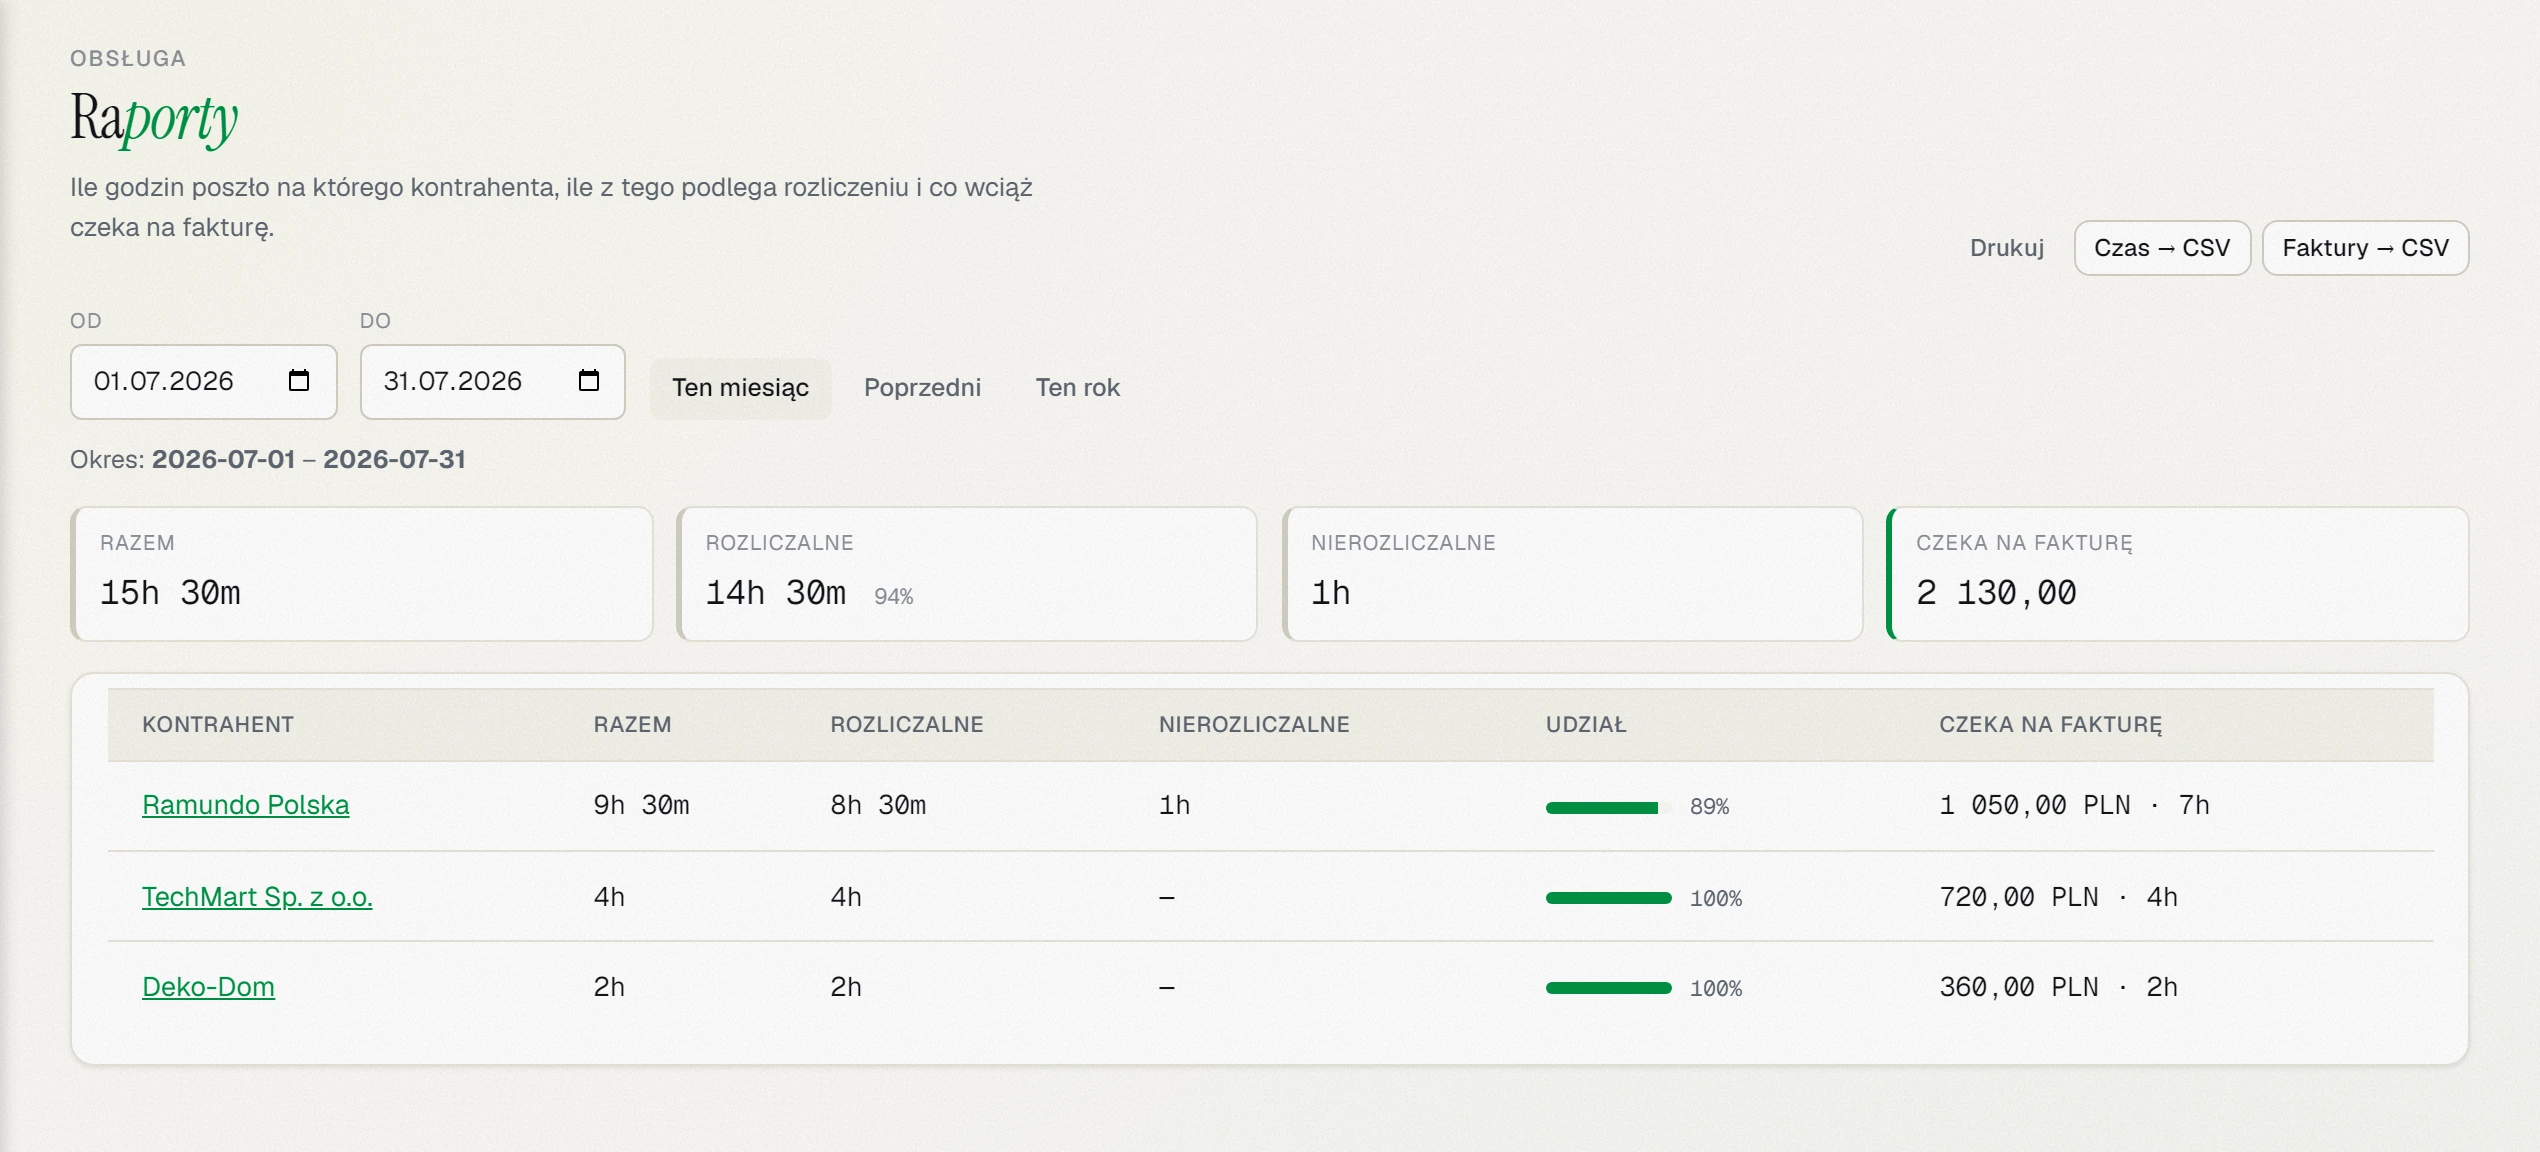Choose the Ten rok period preset
2540x1152 pixels.
(1077, 388)
